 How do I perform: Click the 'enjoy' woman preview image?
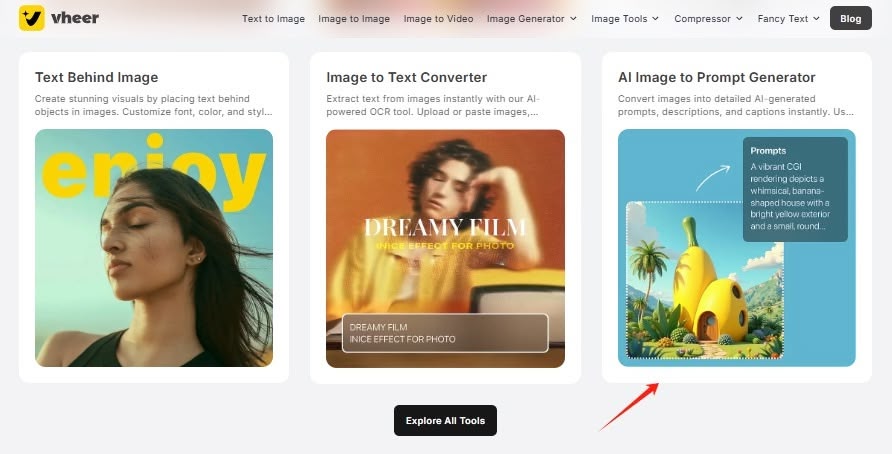coord(154,247)
